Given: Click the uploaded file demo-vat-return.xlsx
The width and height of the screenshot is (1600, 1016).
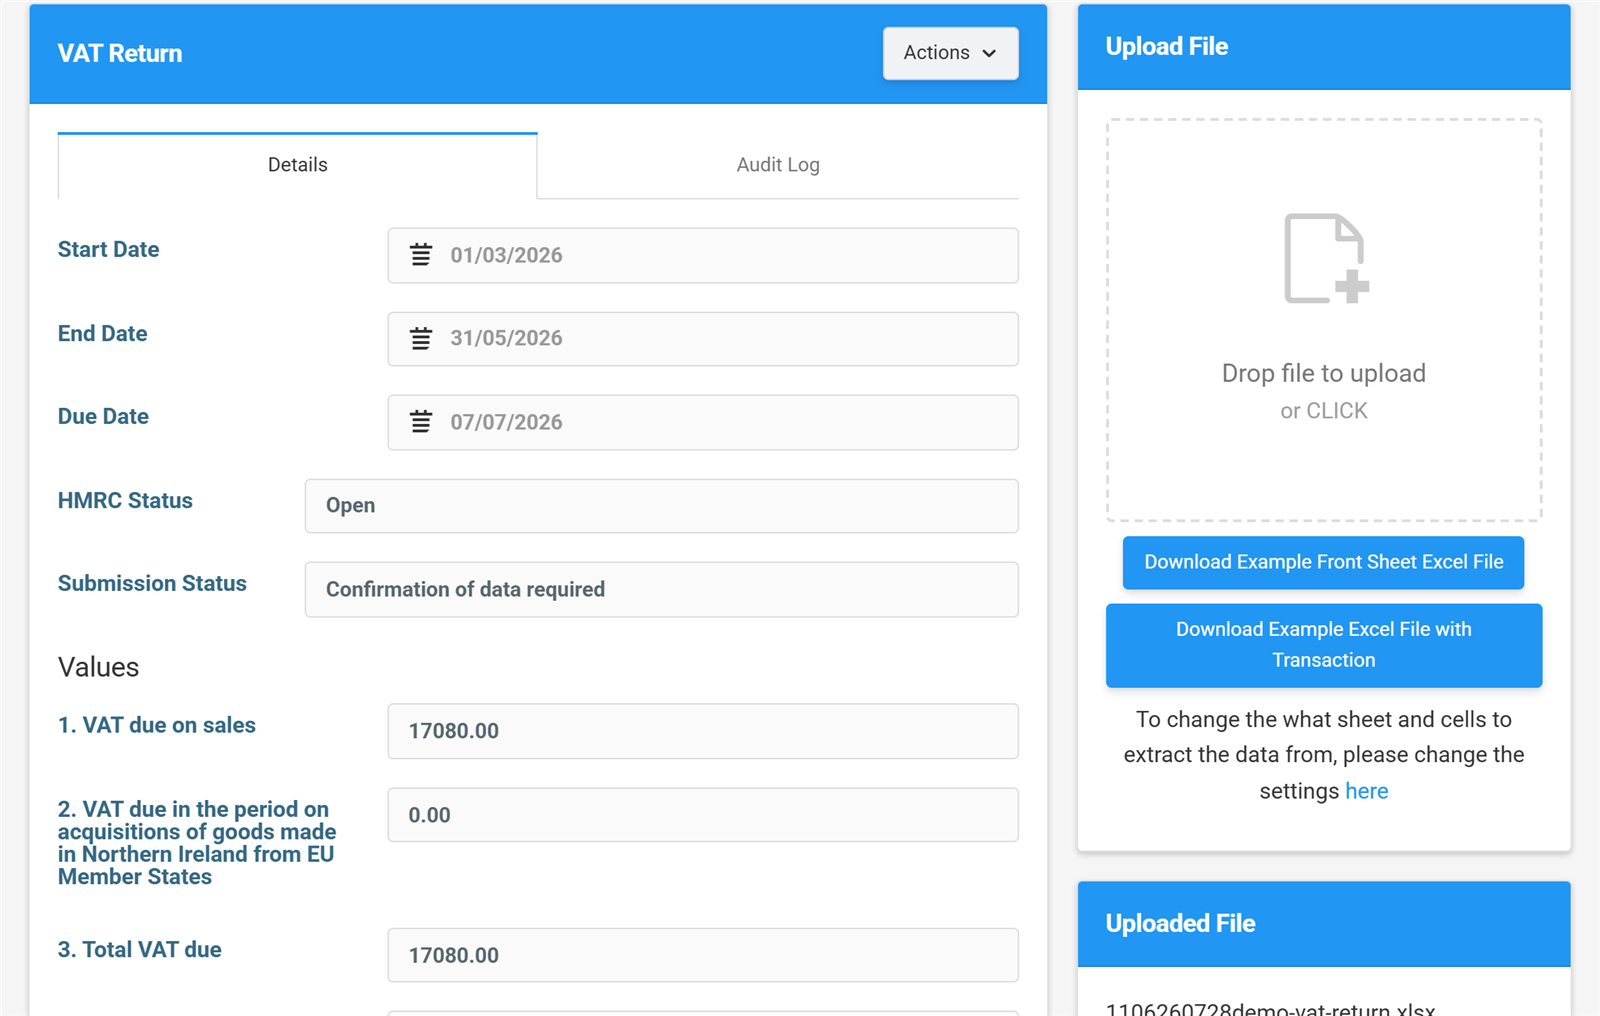Looking at the screenshot, I should point(1270,1008).
